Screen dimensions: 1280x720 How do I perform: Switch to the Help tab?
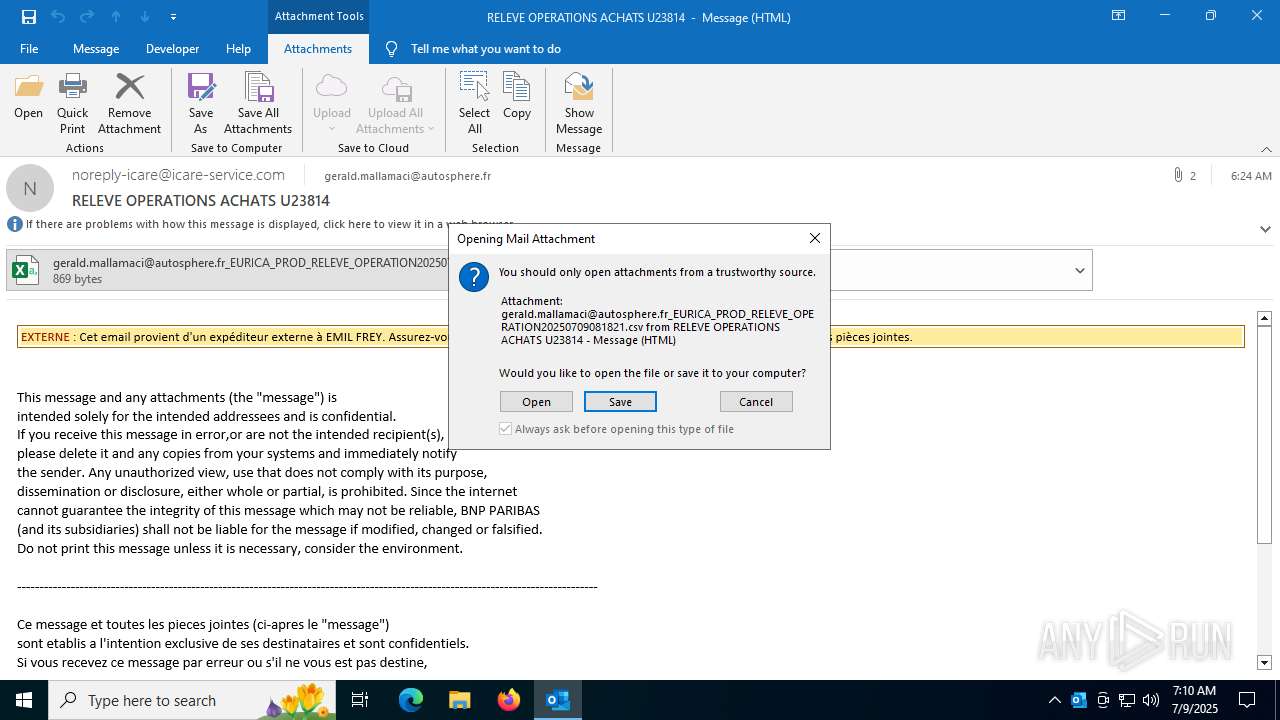tap(238, 48)
